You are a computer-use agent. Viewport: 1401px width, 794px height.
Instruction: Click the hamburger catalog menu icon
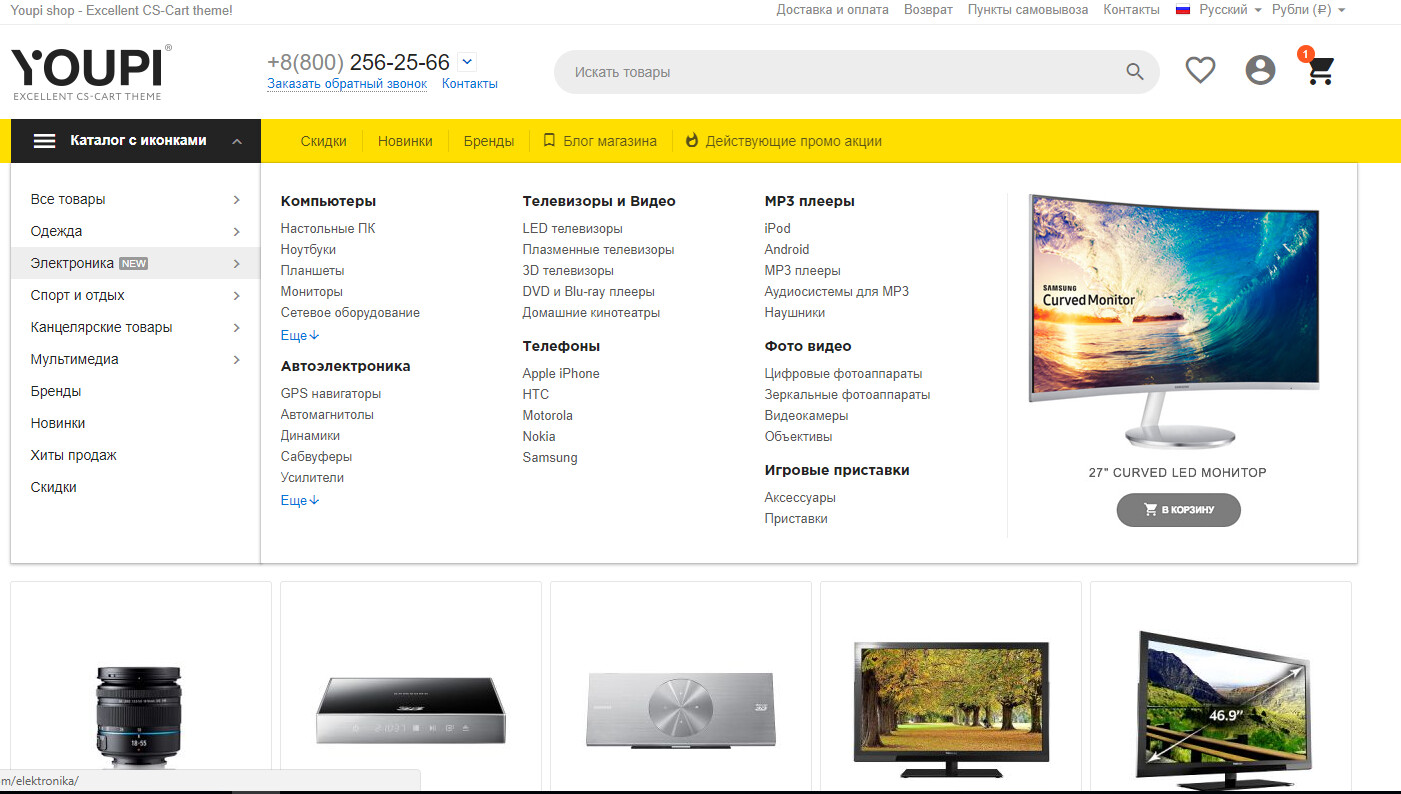pyautogui.click(x=44, y=141)
